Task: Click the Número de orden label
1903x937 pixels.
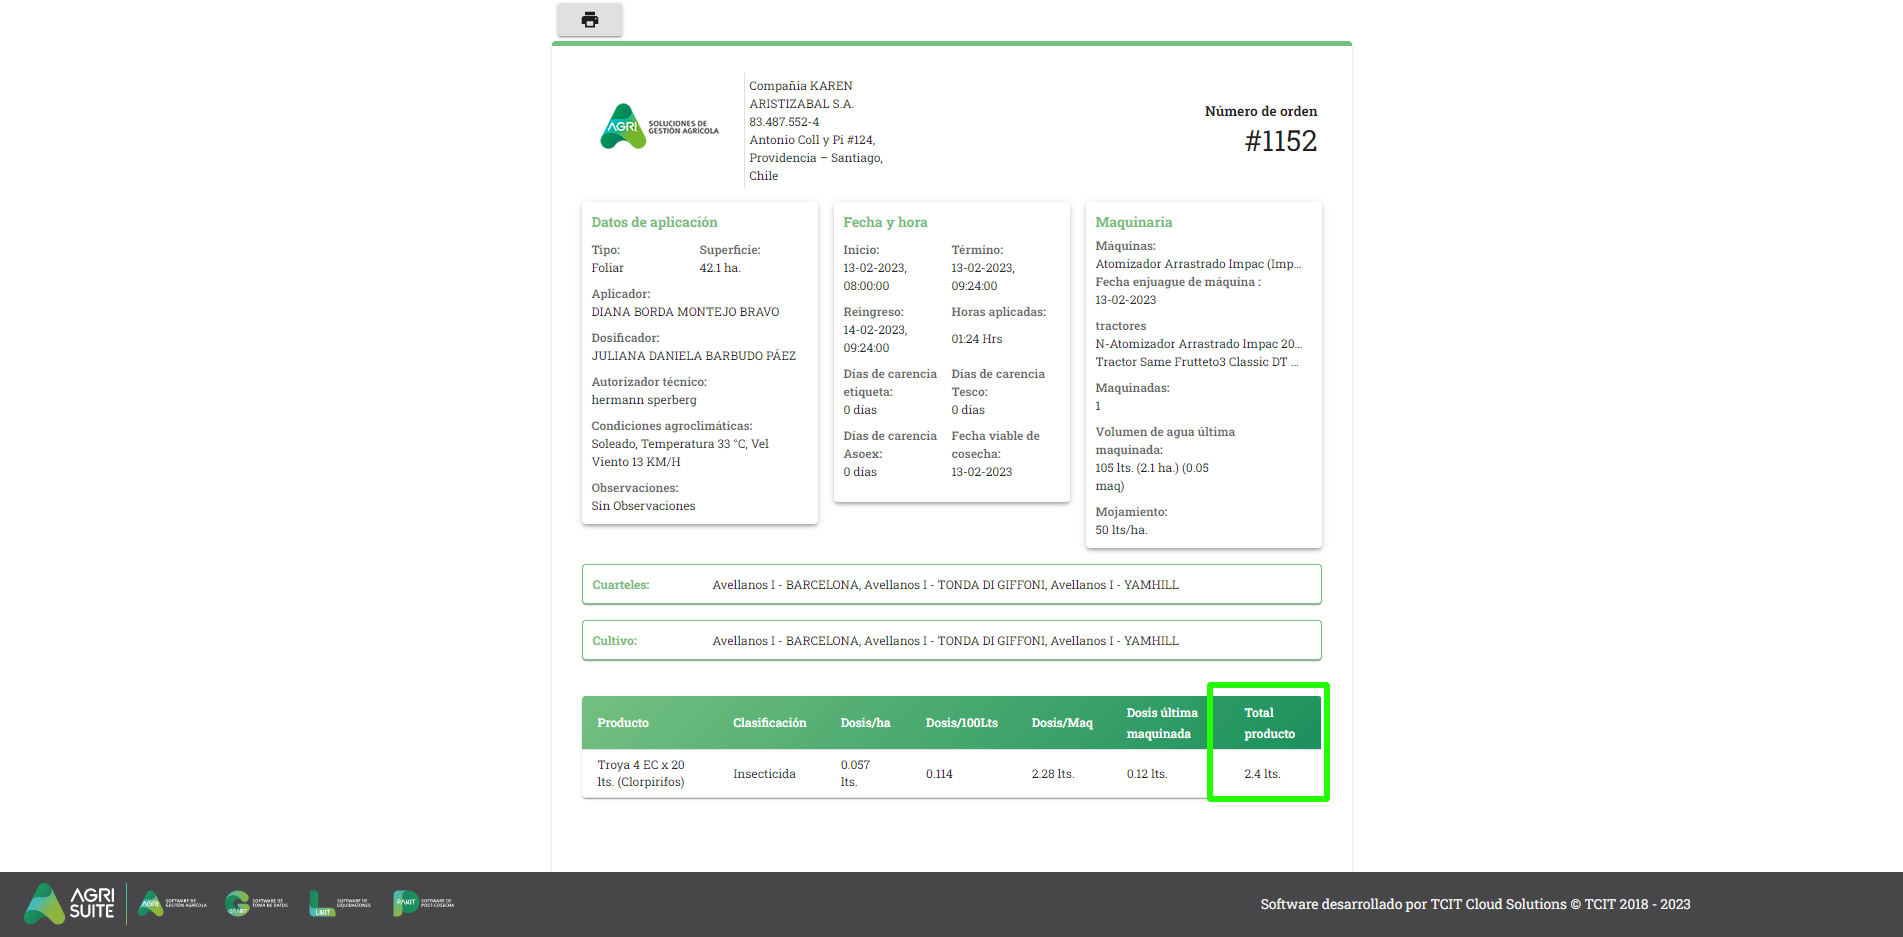Action: pyautogui.click(x=1261, y=111)
